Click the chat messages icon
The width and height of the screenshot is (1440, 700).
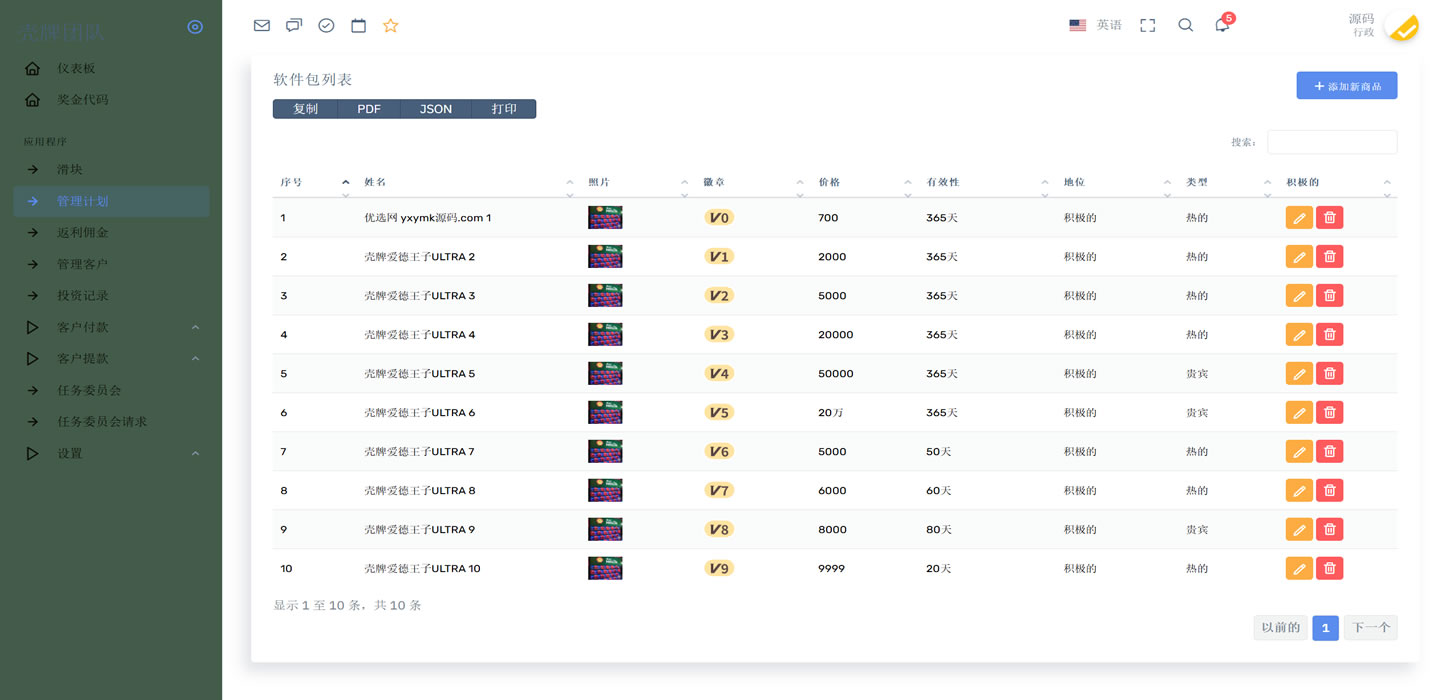(x=294, y=26)
